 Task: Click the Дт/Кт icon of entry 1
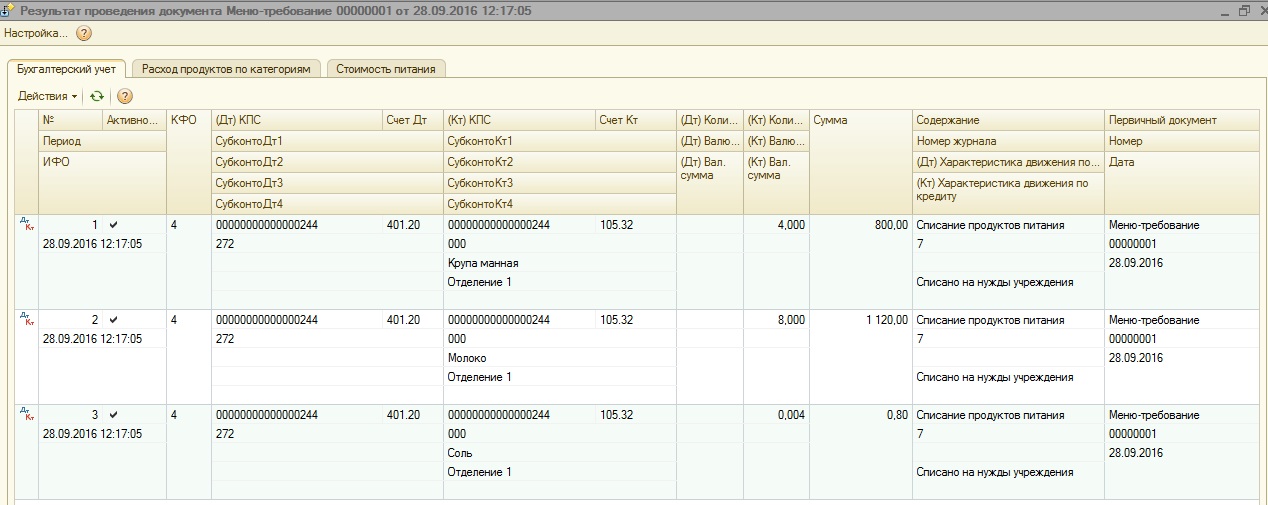pyautogui.click(x=28, y=225)
